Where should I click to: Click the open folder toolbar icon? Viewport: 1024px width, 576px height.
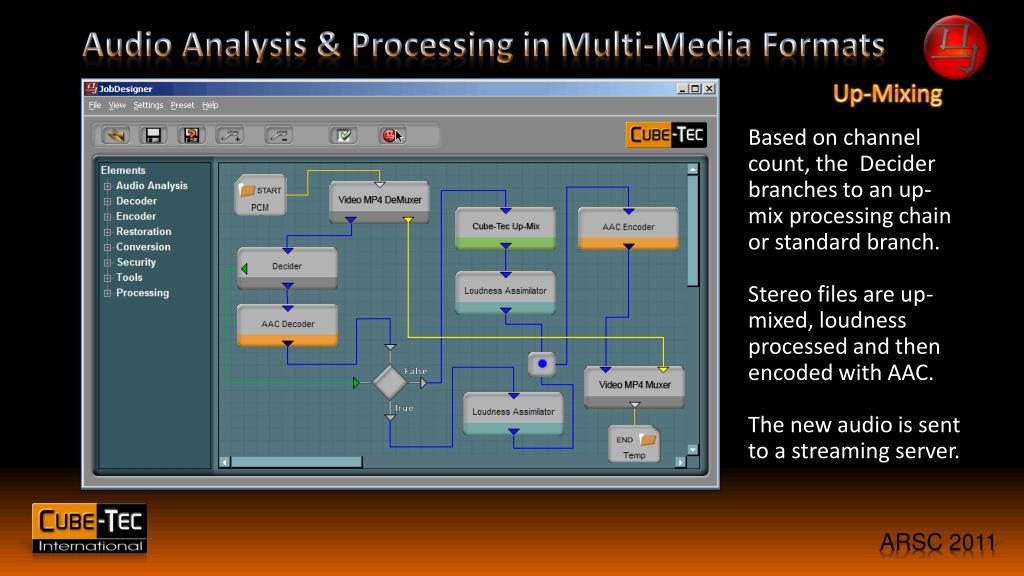point(116,135)
